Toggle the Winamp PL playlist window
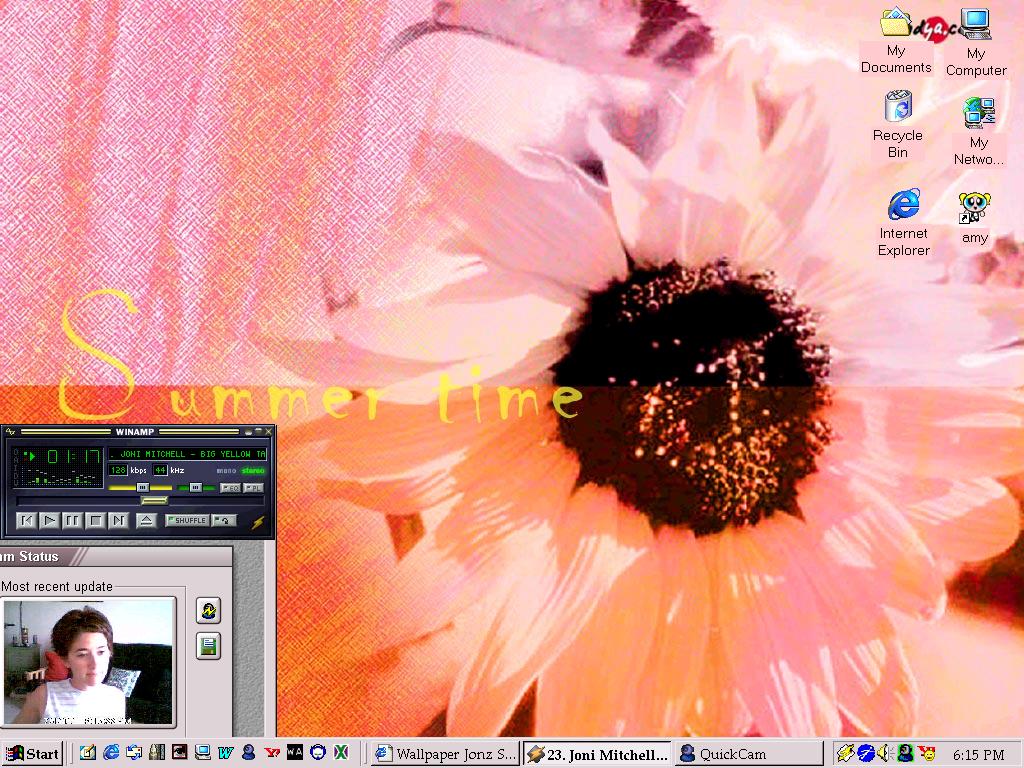This screenshot has width=1024, height=768. click(x=254, y=488)
